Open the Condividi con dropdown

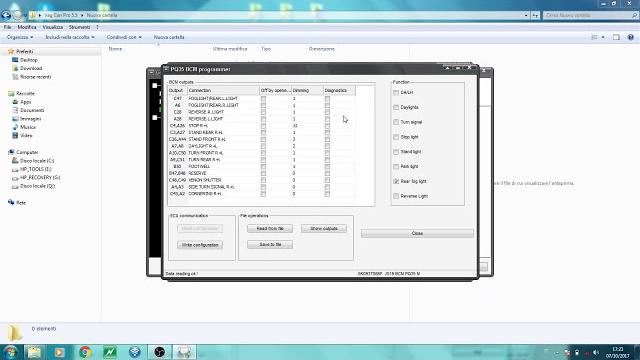(x=124, y=37)
